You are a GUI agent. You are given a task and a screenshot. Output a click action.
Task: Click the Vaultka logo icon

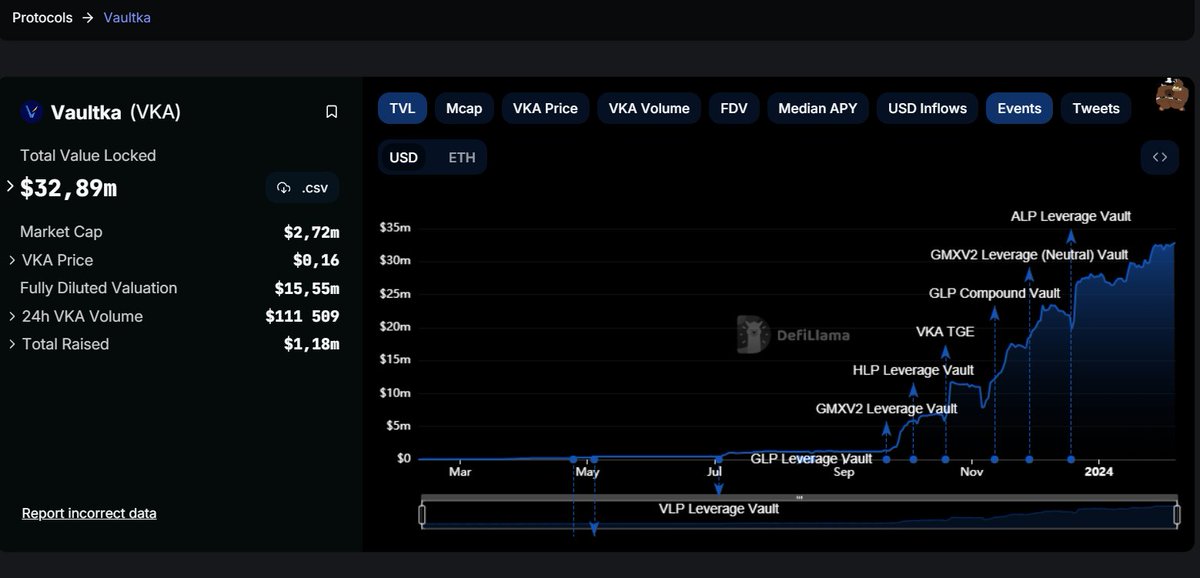(x=30, y=112)
